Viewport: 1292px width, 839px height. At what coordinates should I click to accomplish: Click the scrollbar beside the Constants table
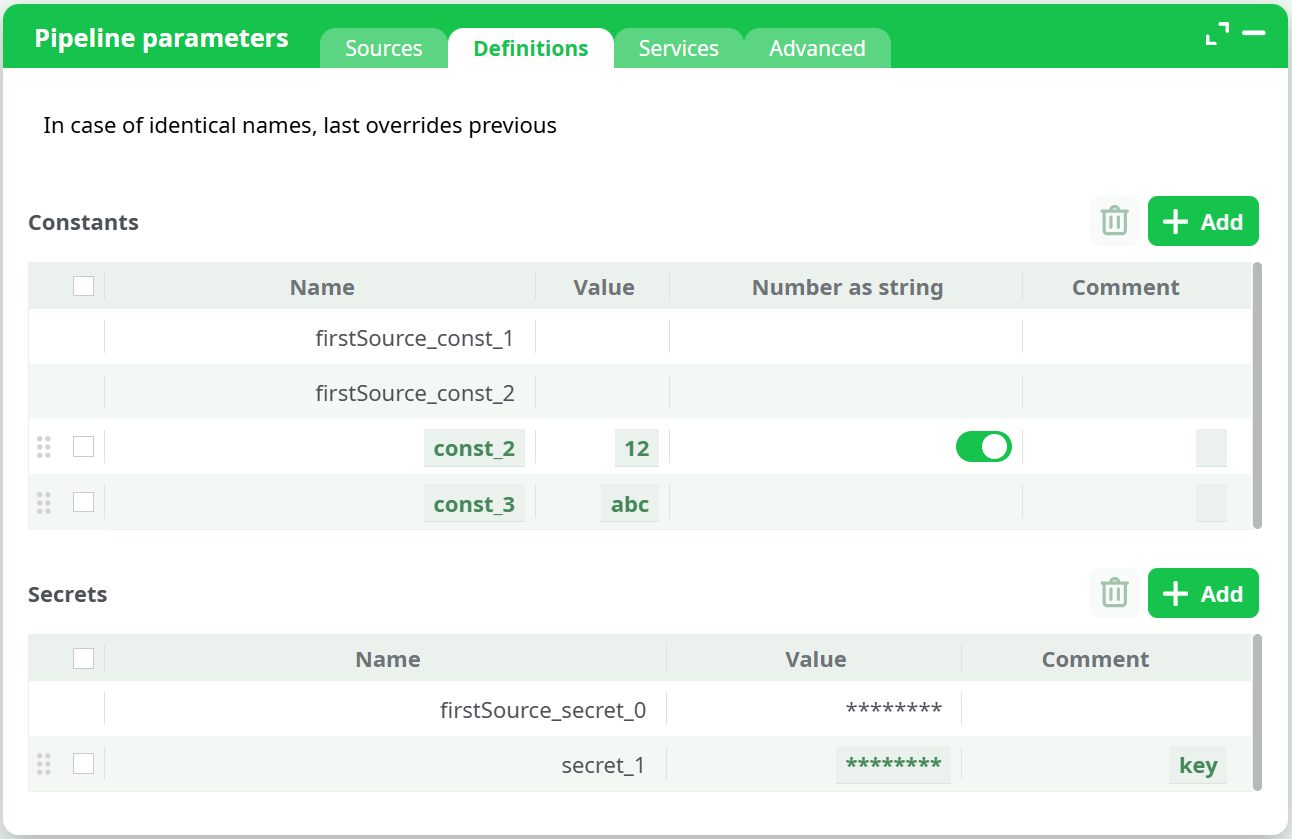[1257, 395]
